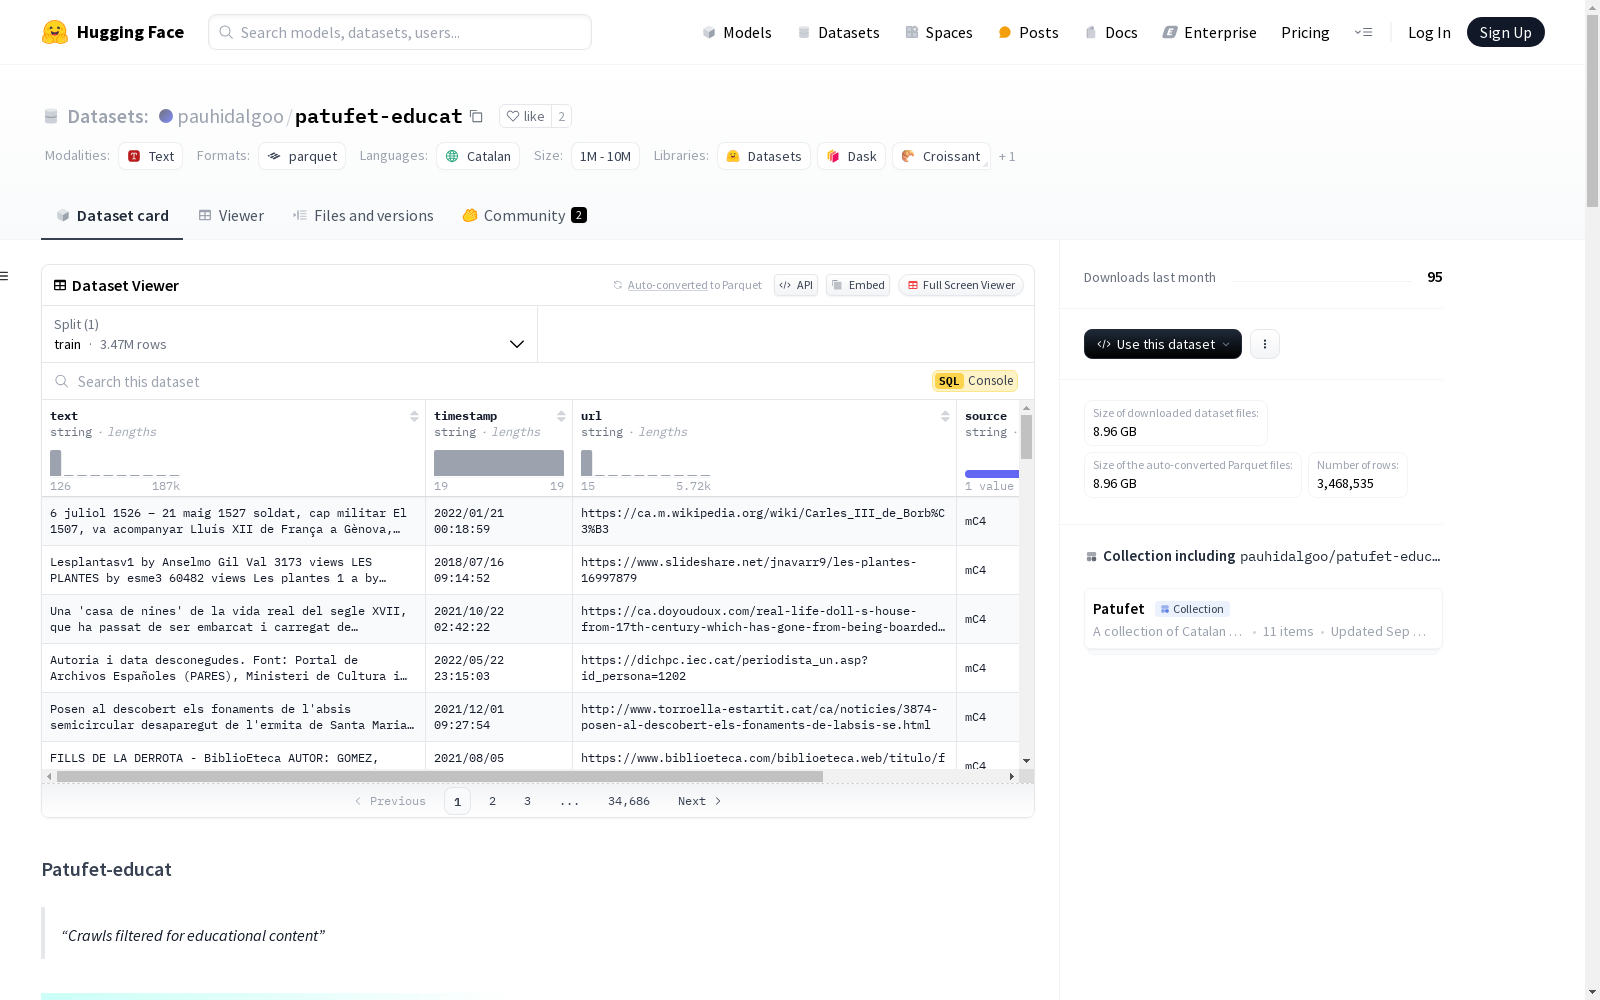Open the SQL Console
This screenshot has width=1600, height=1000.
pyautogui.click(x=975, y=381)
